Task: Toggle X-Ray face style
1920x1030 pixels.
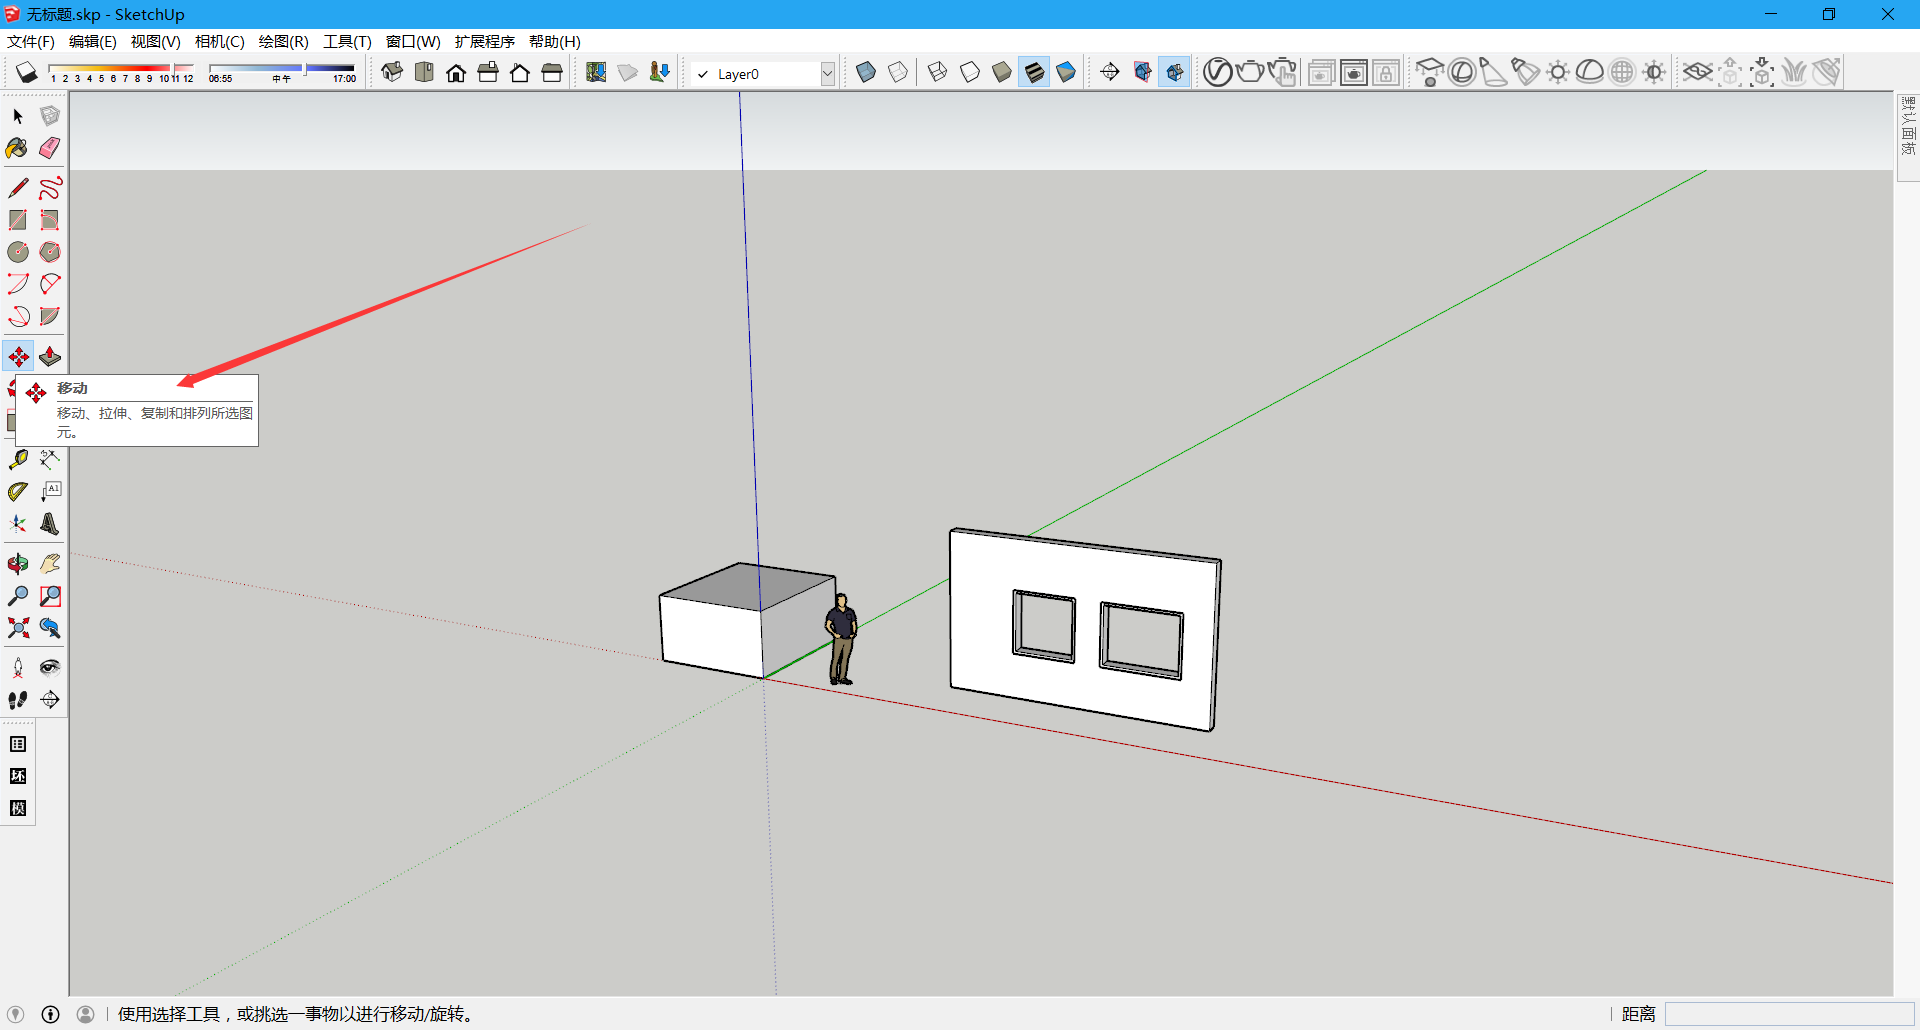Action: coord(866,72)
